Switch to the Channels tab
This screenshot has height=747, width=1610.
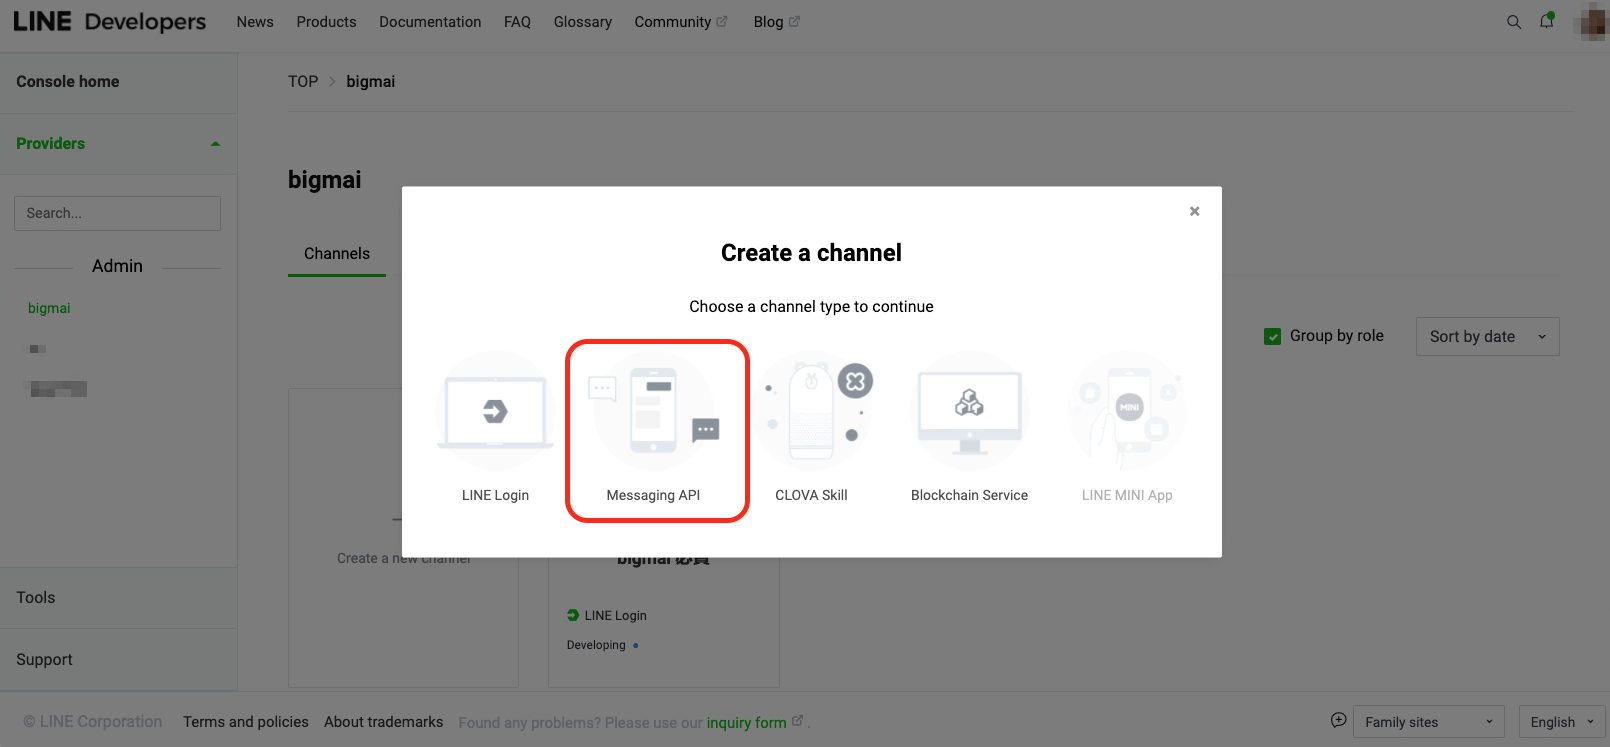[337, 254]
